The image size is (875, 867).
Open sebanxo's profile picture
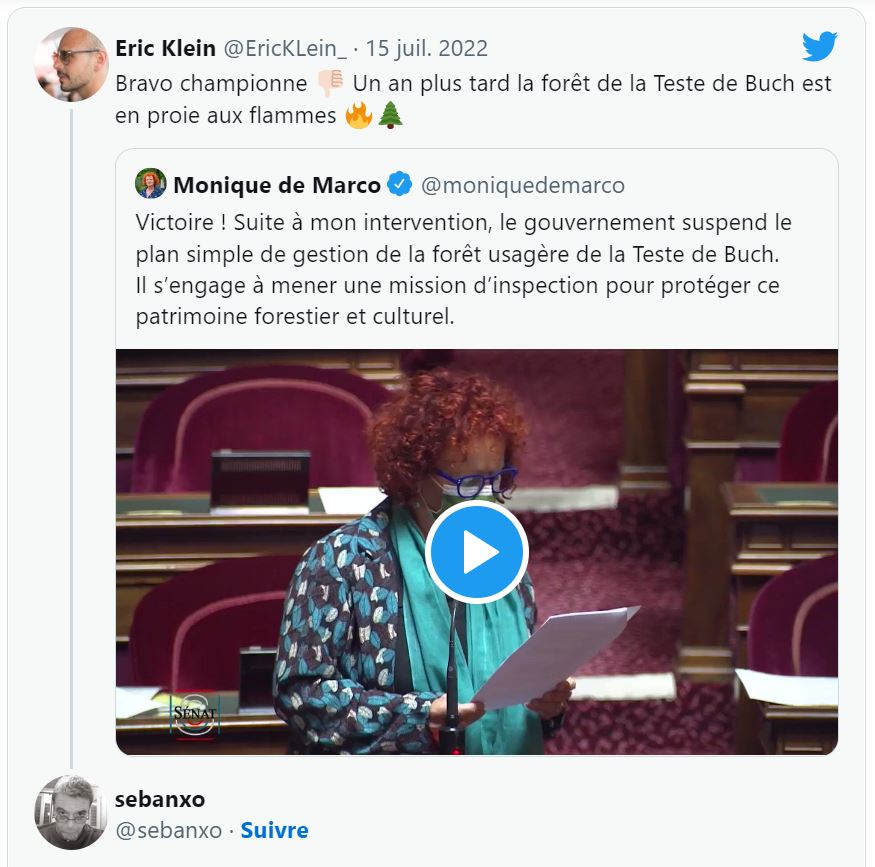[x=71, y=812]
